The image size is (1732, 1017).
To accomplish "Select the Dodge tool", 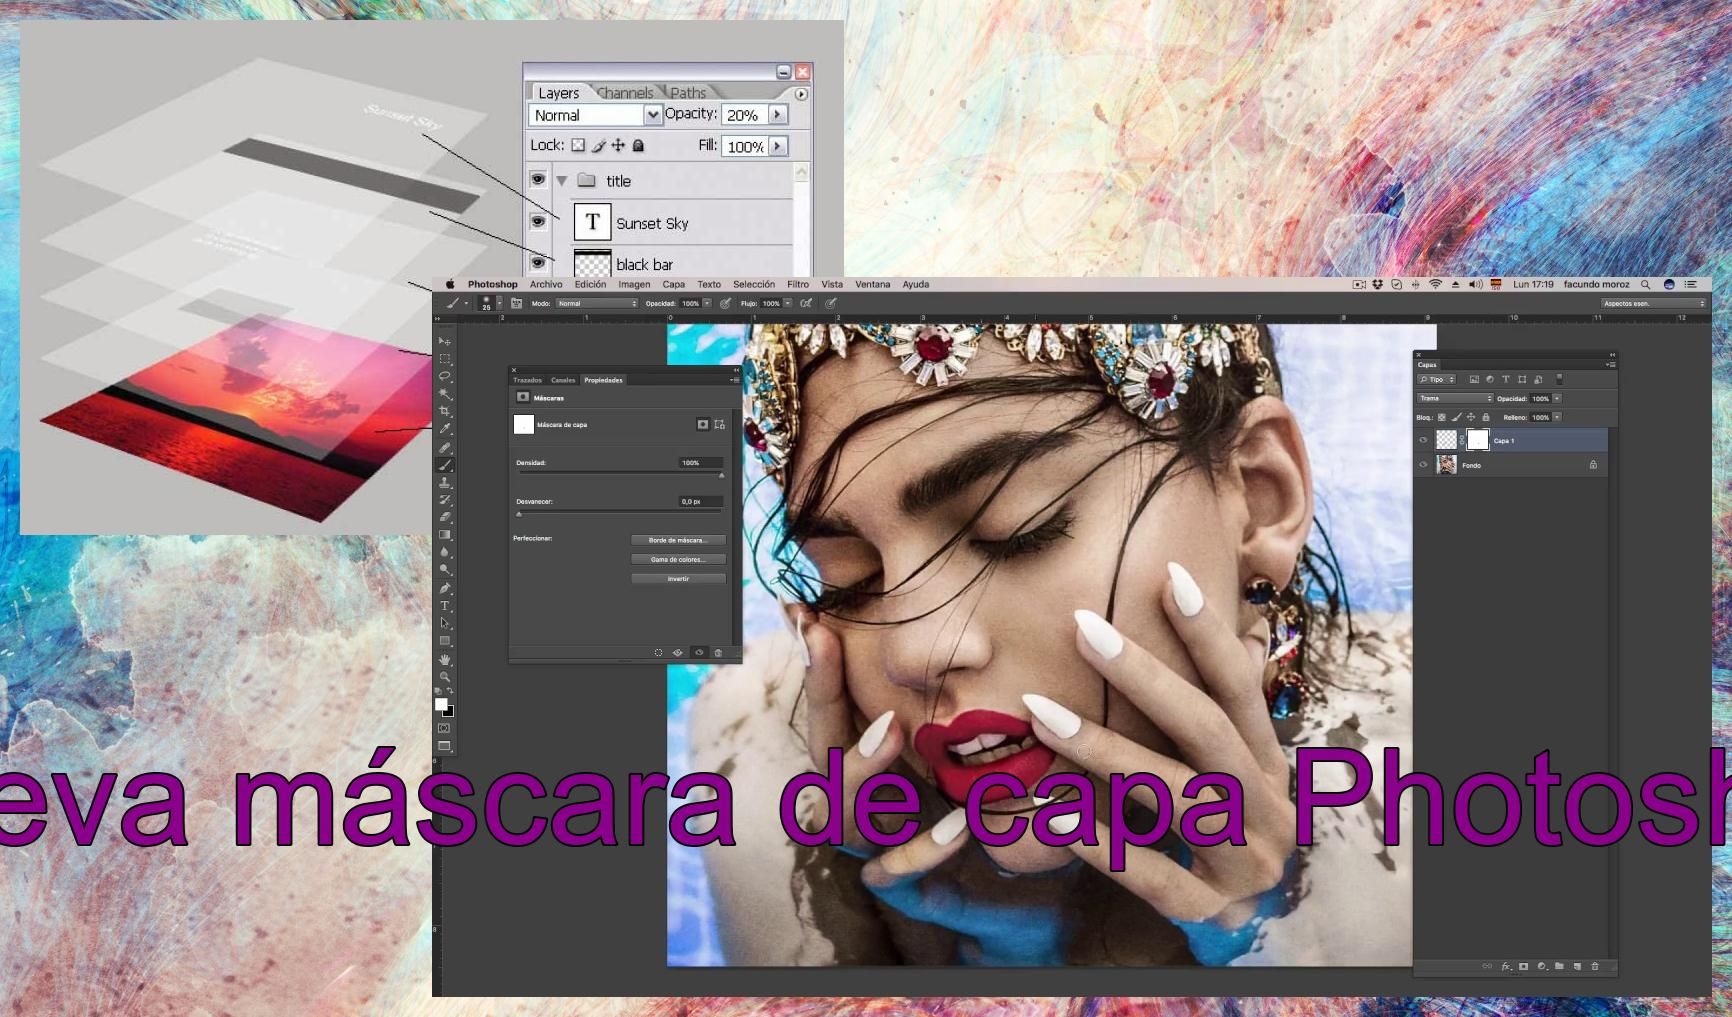I will pos(445,569).
